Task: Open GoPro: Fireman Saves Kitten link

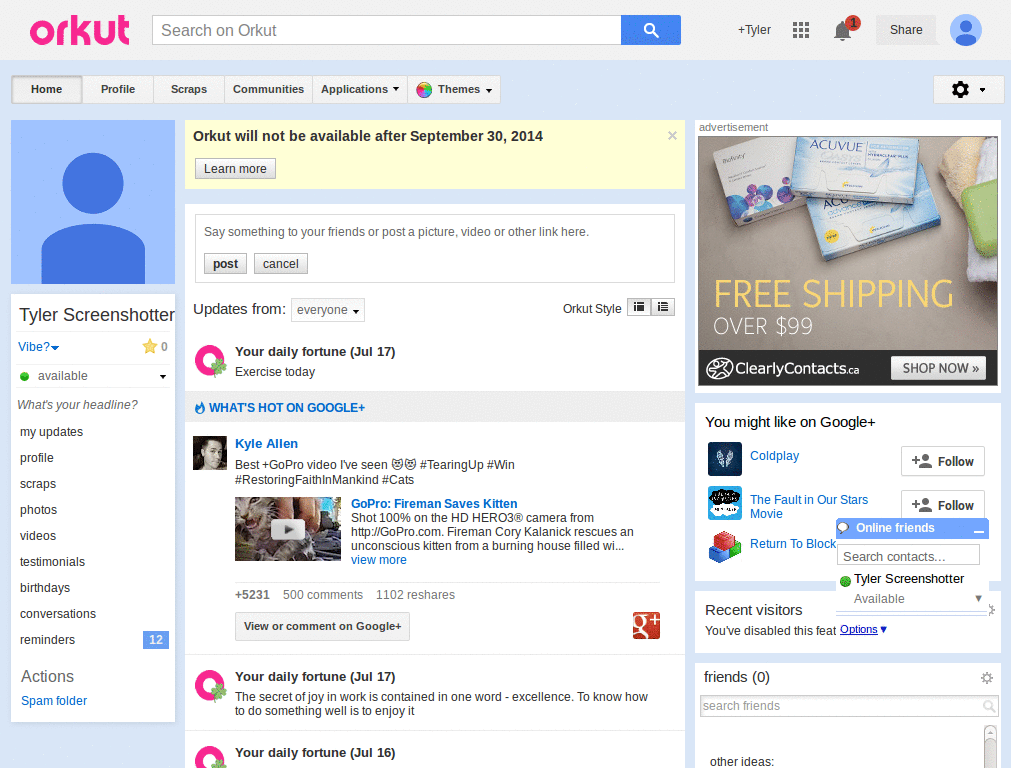Action: pos(434,504)
